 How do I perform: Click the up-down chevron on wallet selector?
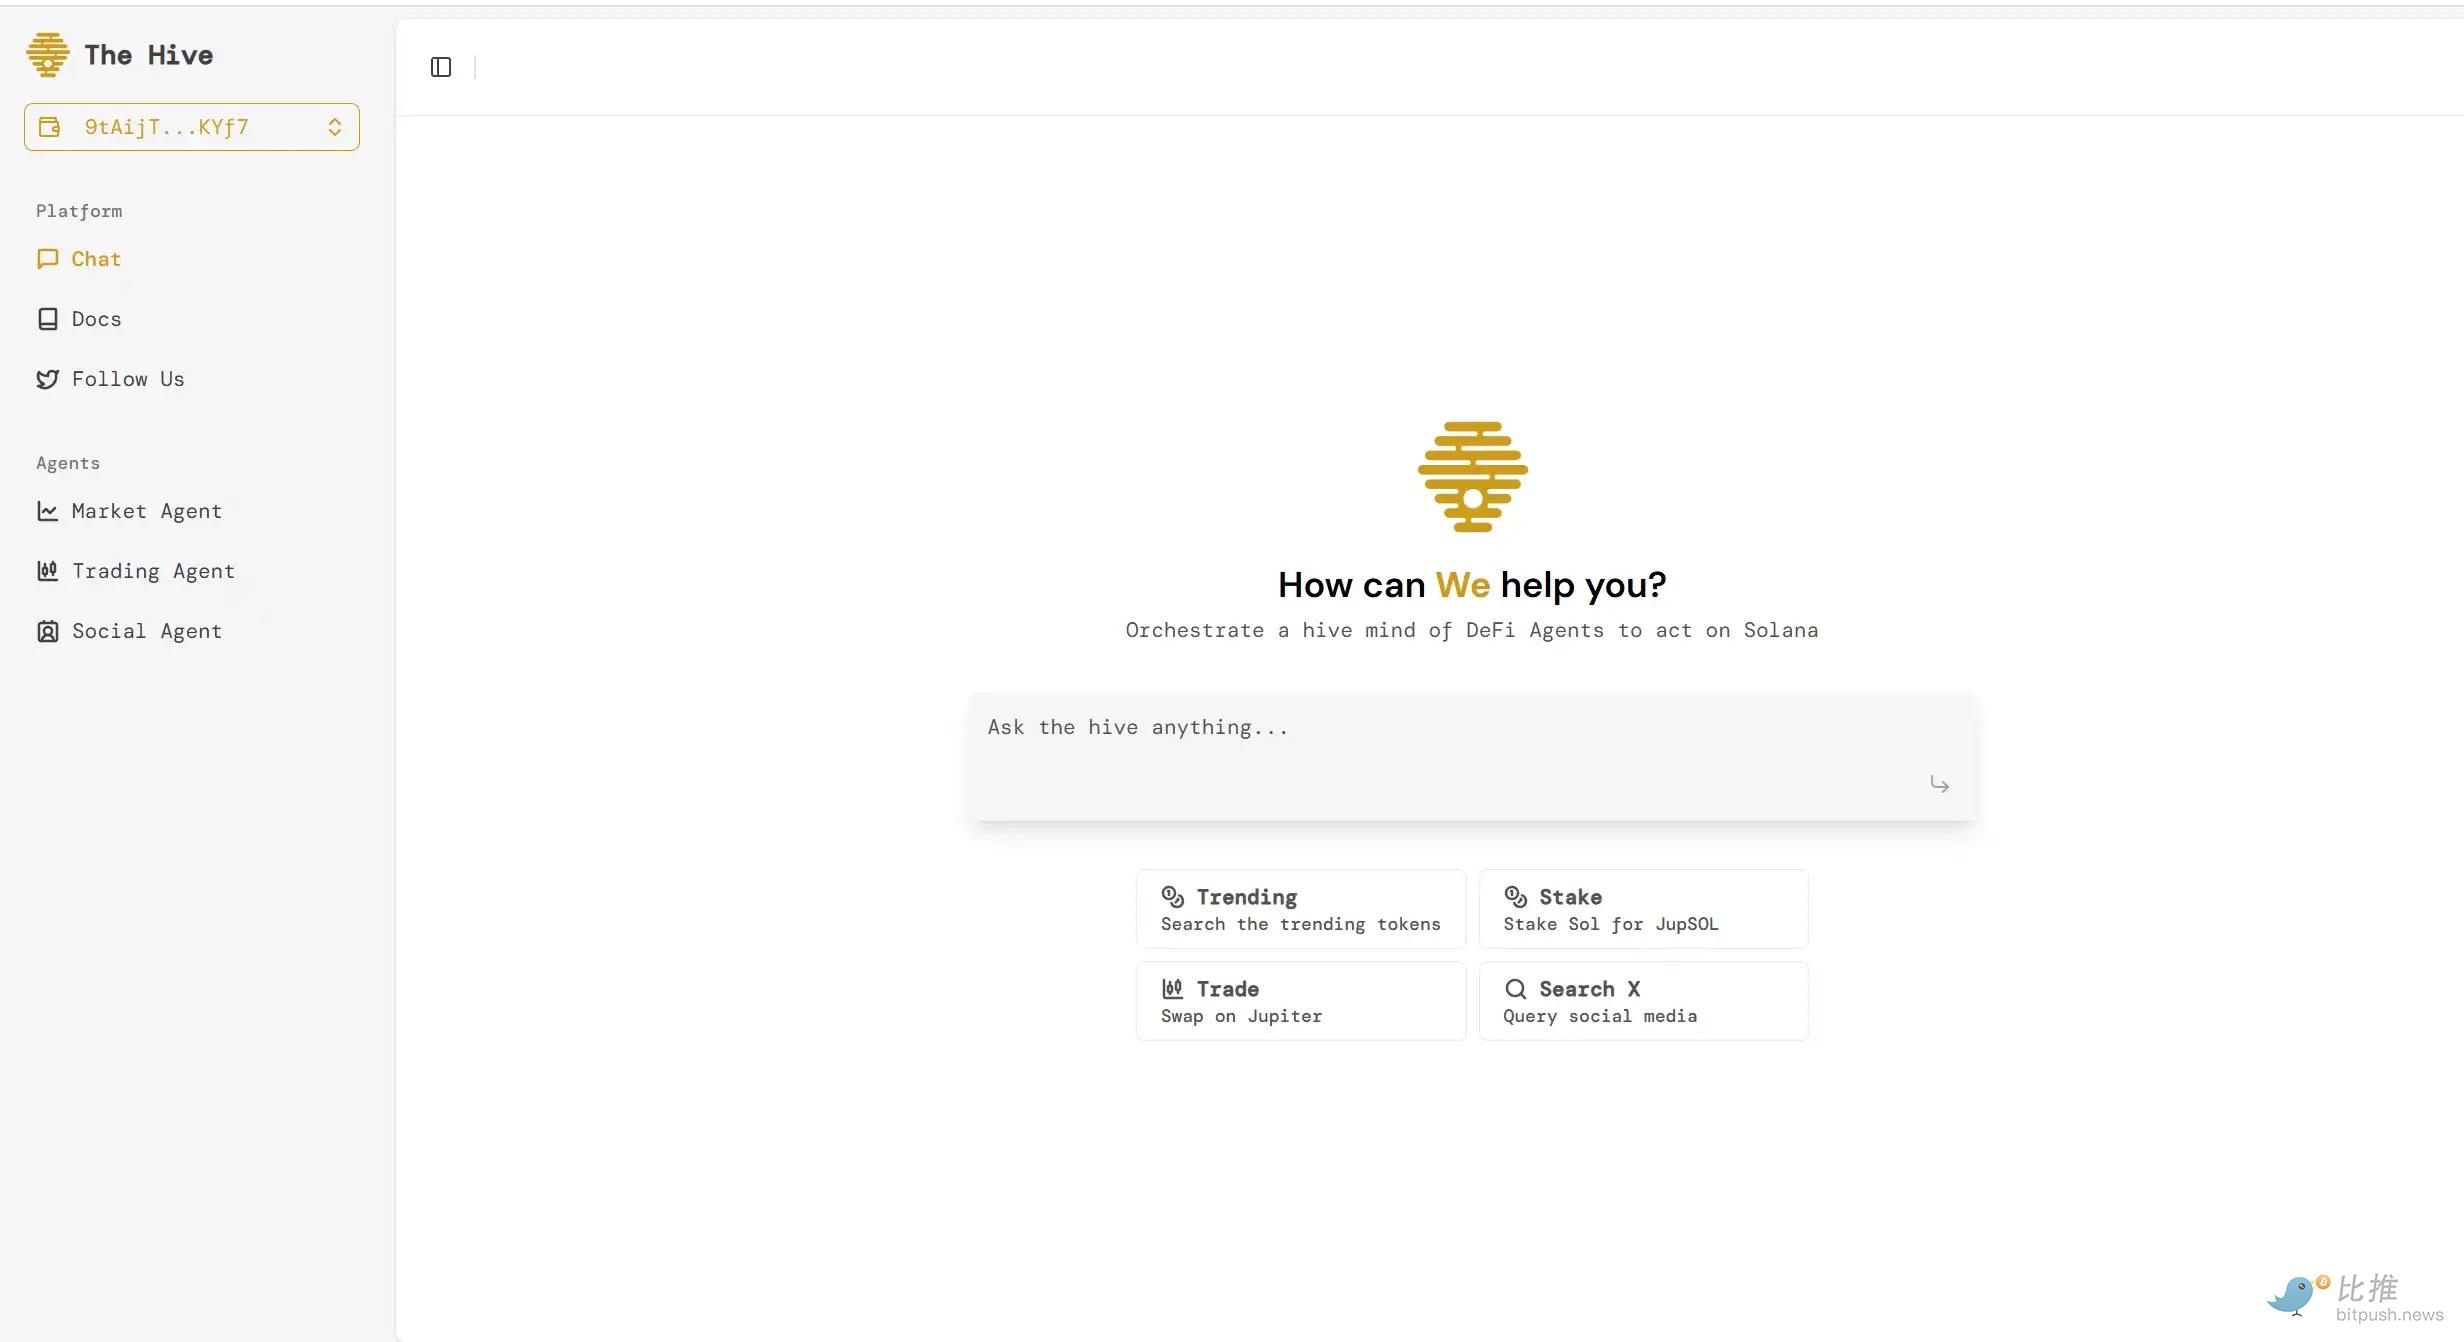(x=335, y=127)
